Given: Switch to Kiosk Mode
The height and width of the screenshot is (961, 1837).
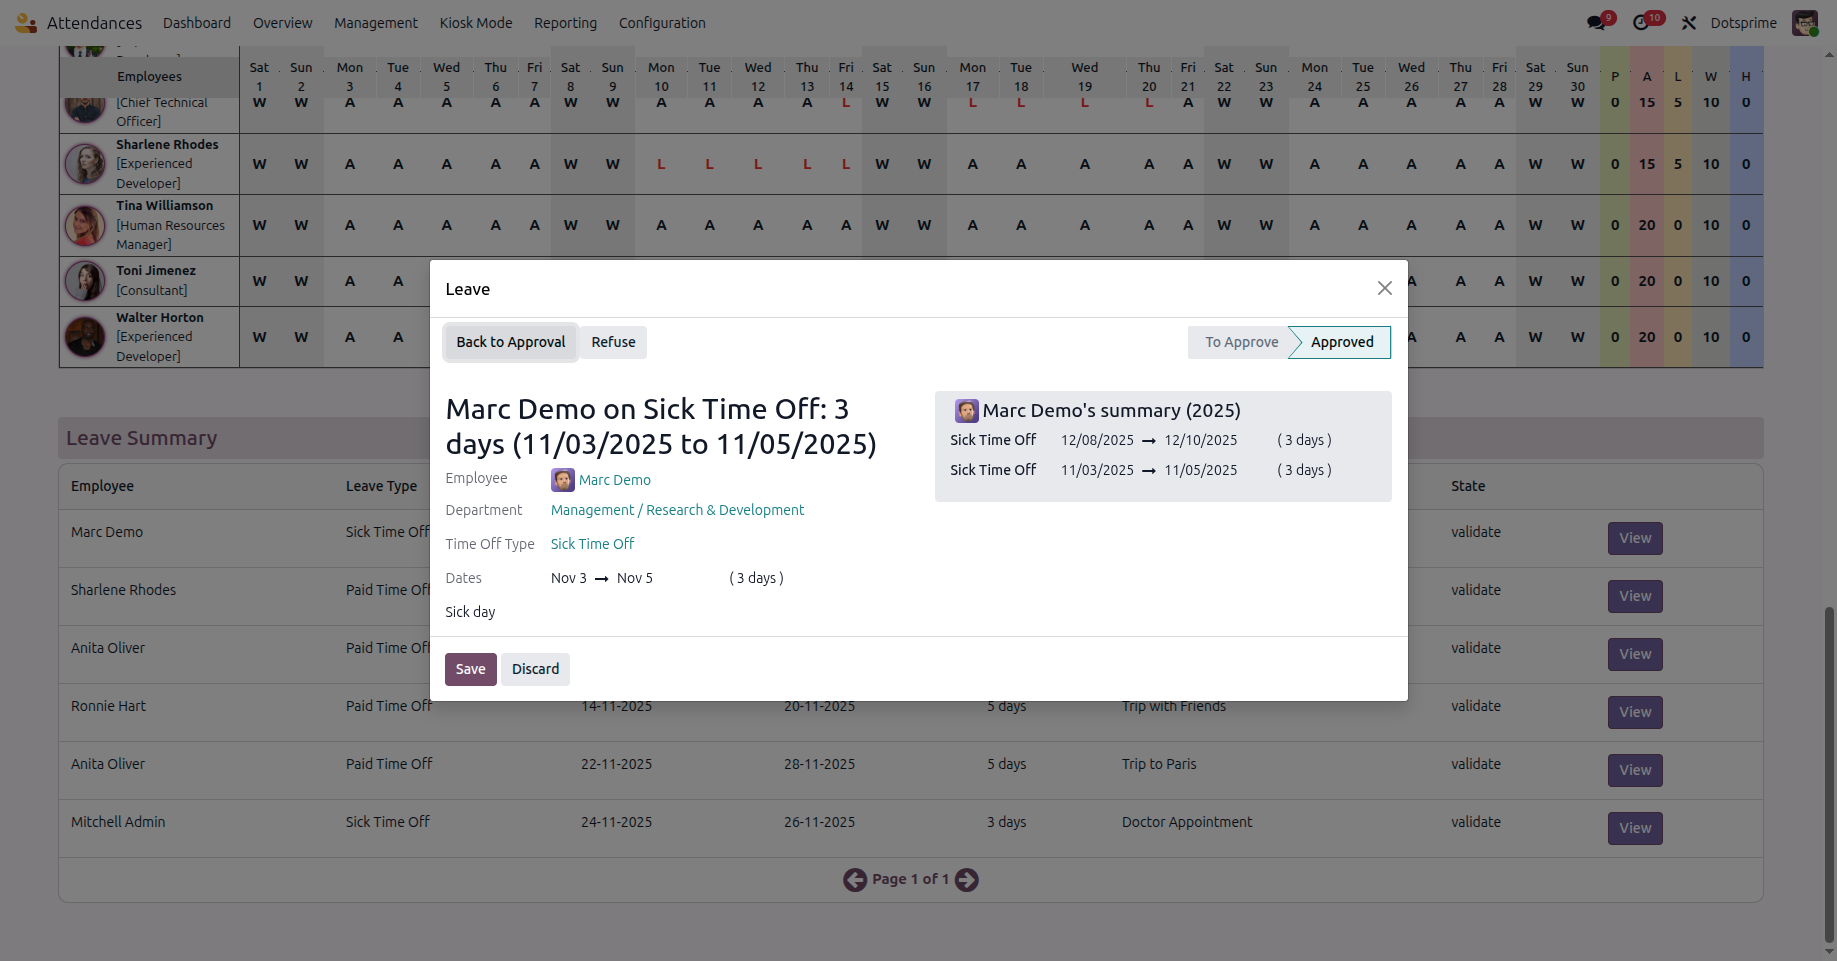Looking at the screenshot, I should pos(476,22).
